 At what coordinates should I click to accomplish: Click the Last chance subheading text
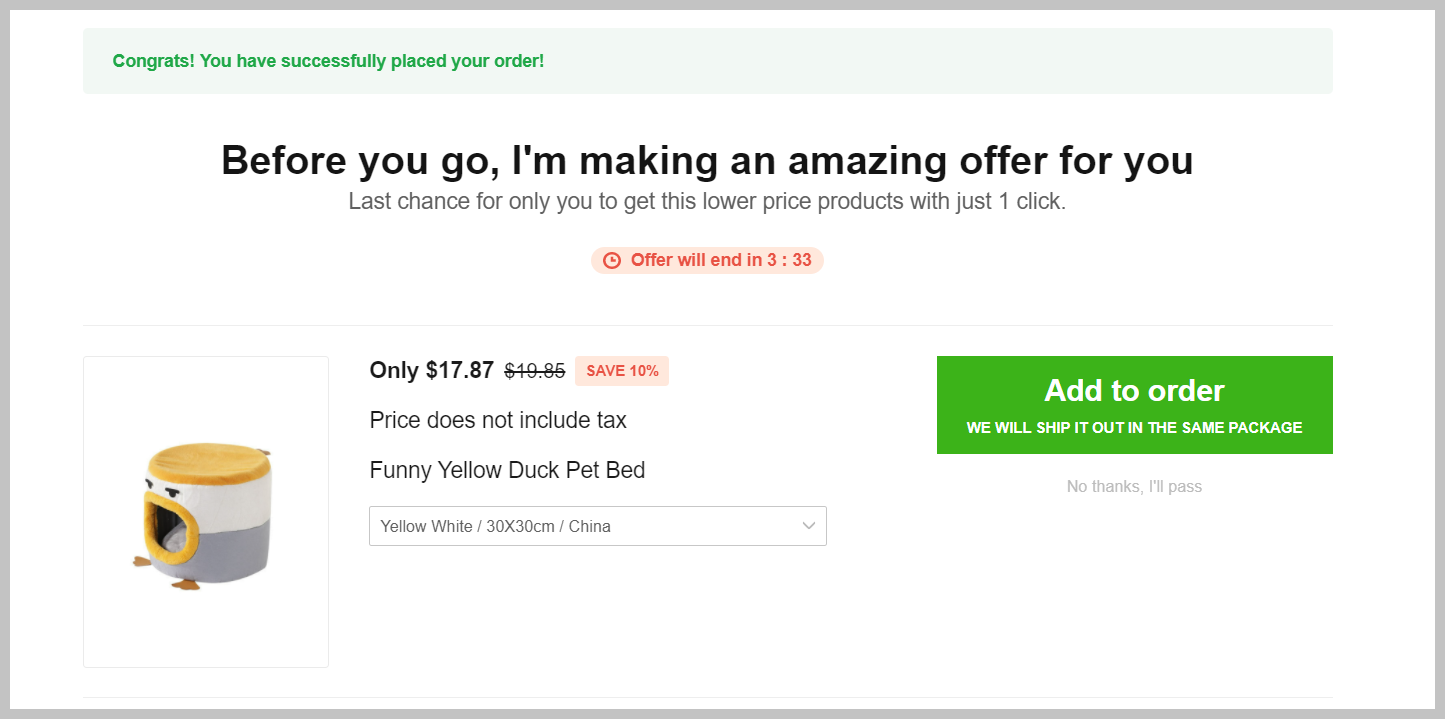pyautogui.click(x=707, y=201)
